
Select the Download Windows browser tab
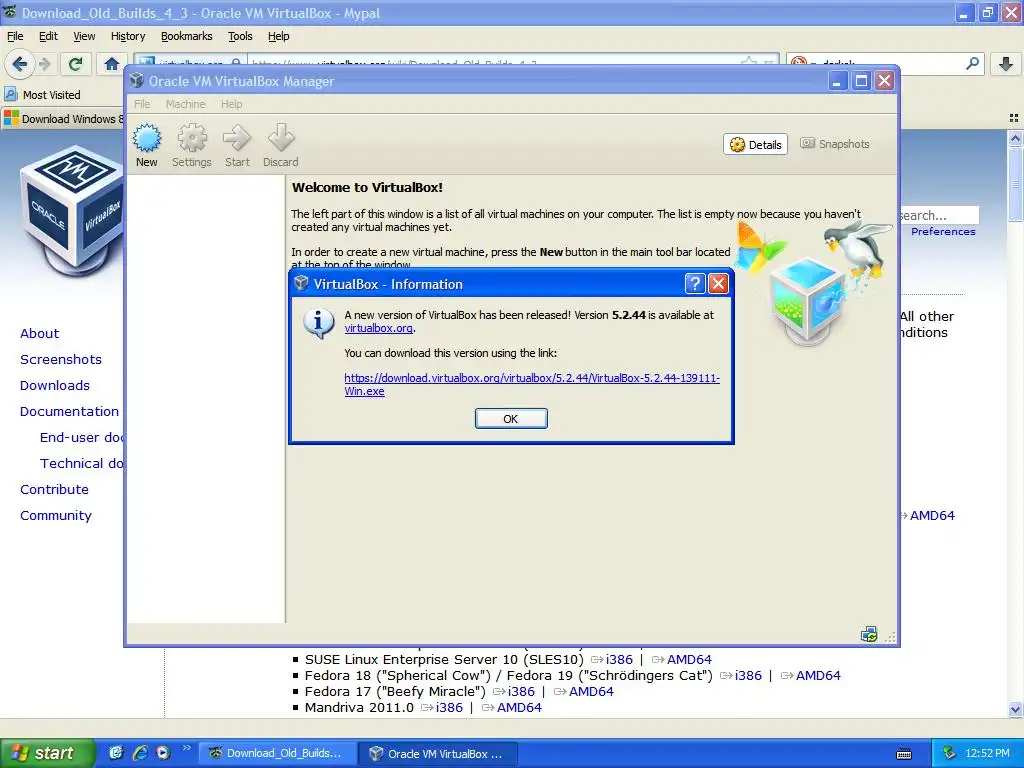pos(64,119)
